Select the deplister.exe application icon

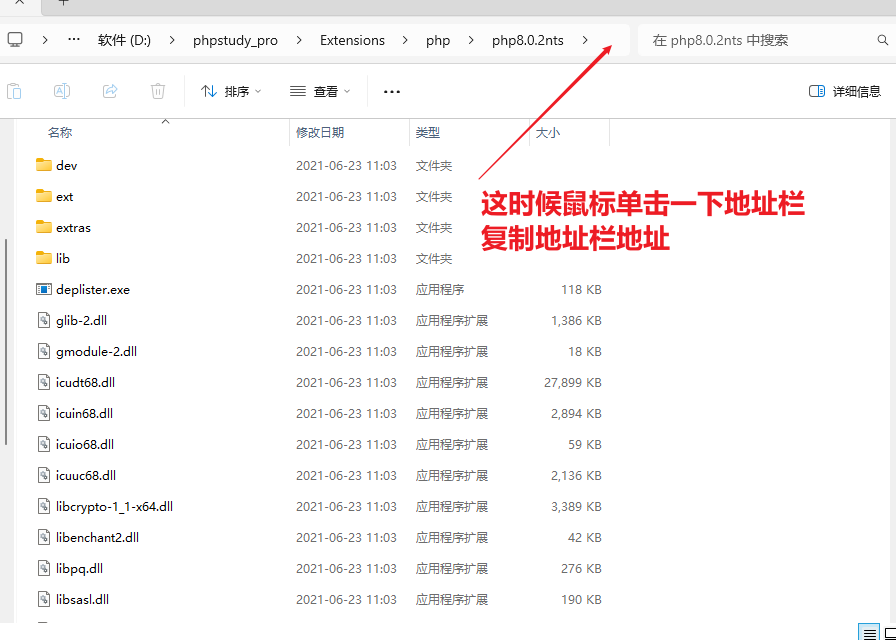pyautogui.click(x=43, y=289)
